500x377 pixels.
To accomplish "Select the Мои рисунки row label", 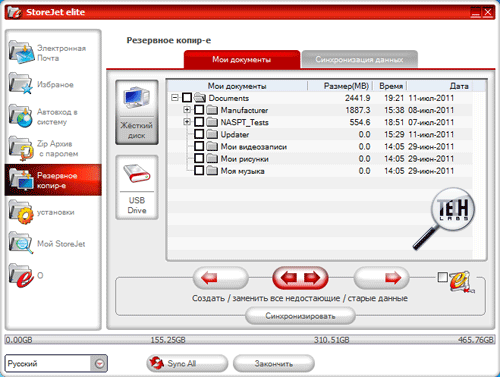I will (x=244, y=159).
